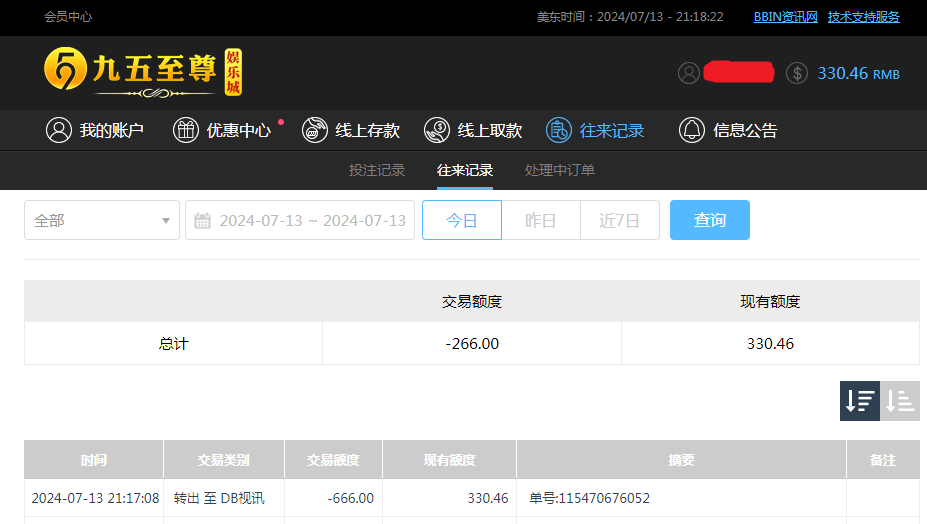
Task: Open the 技术支持服务 link
Action: coord(863,17)
